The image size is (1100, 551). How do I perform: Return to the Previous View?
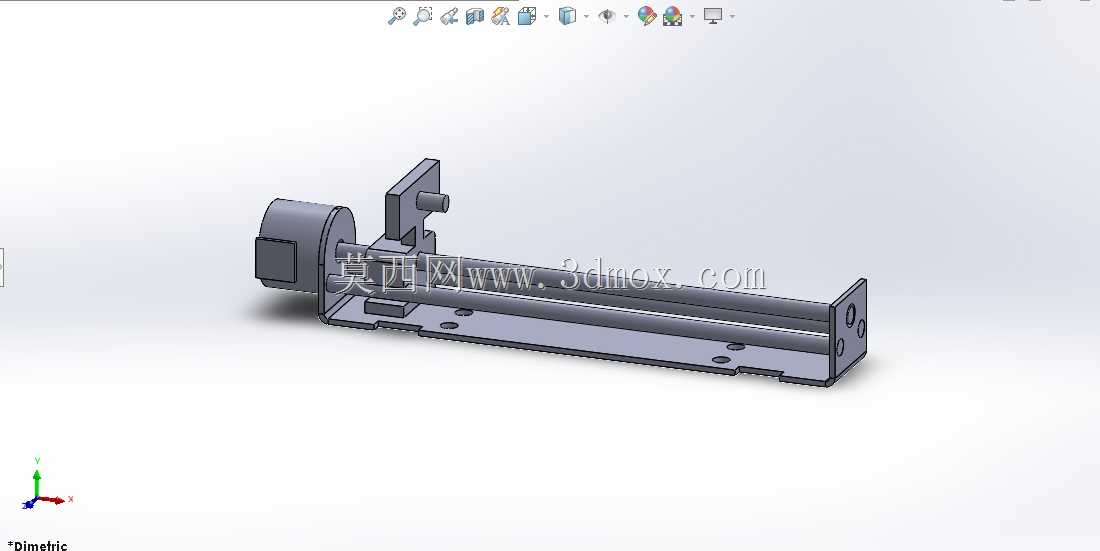pyautogui.click(x=449, y=15)
